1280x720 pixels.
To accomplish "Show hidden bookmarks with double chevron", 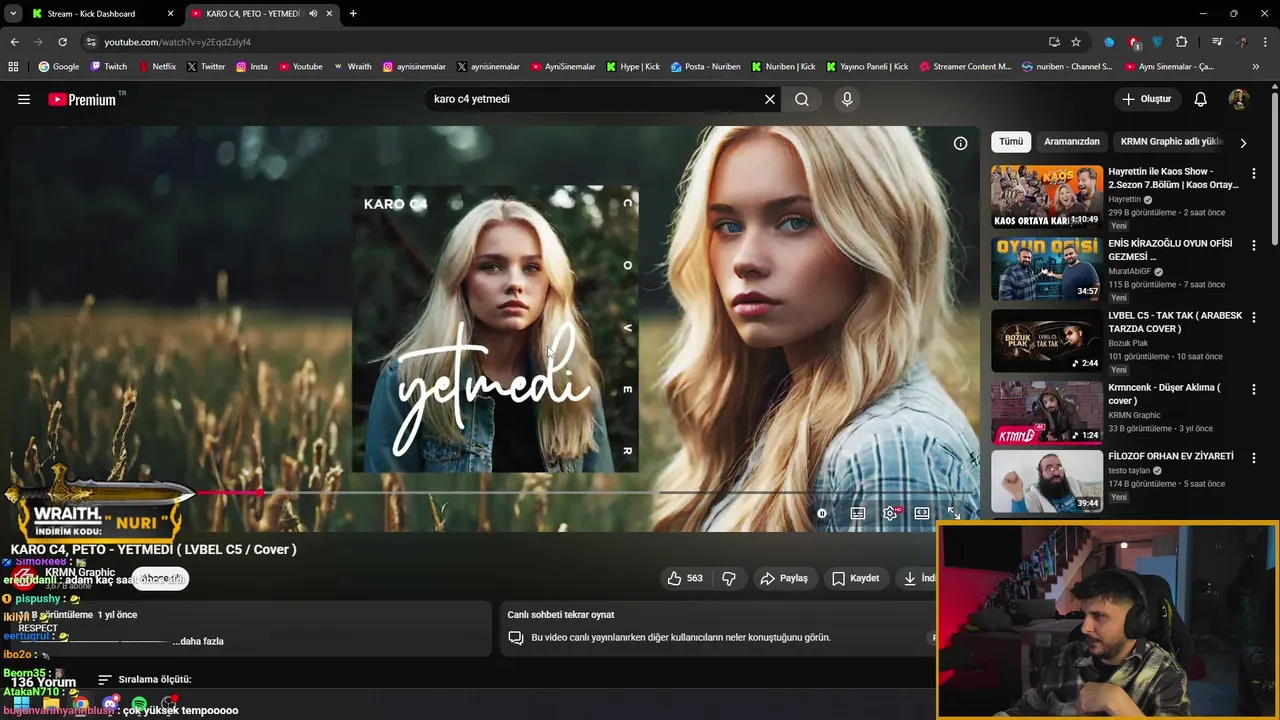I will coord(1257,67).
